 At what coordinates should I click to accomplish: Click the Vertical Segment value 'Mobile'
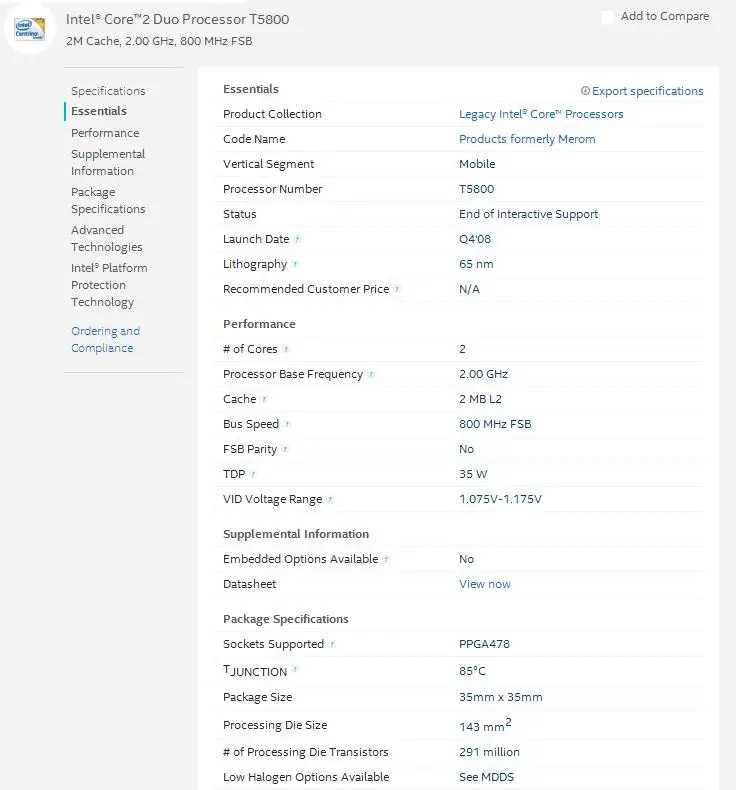point(477,164)
